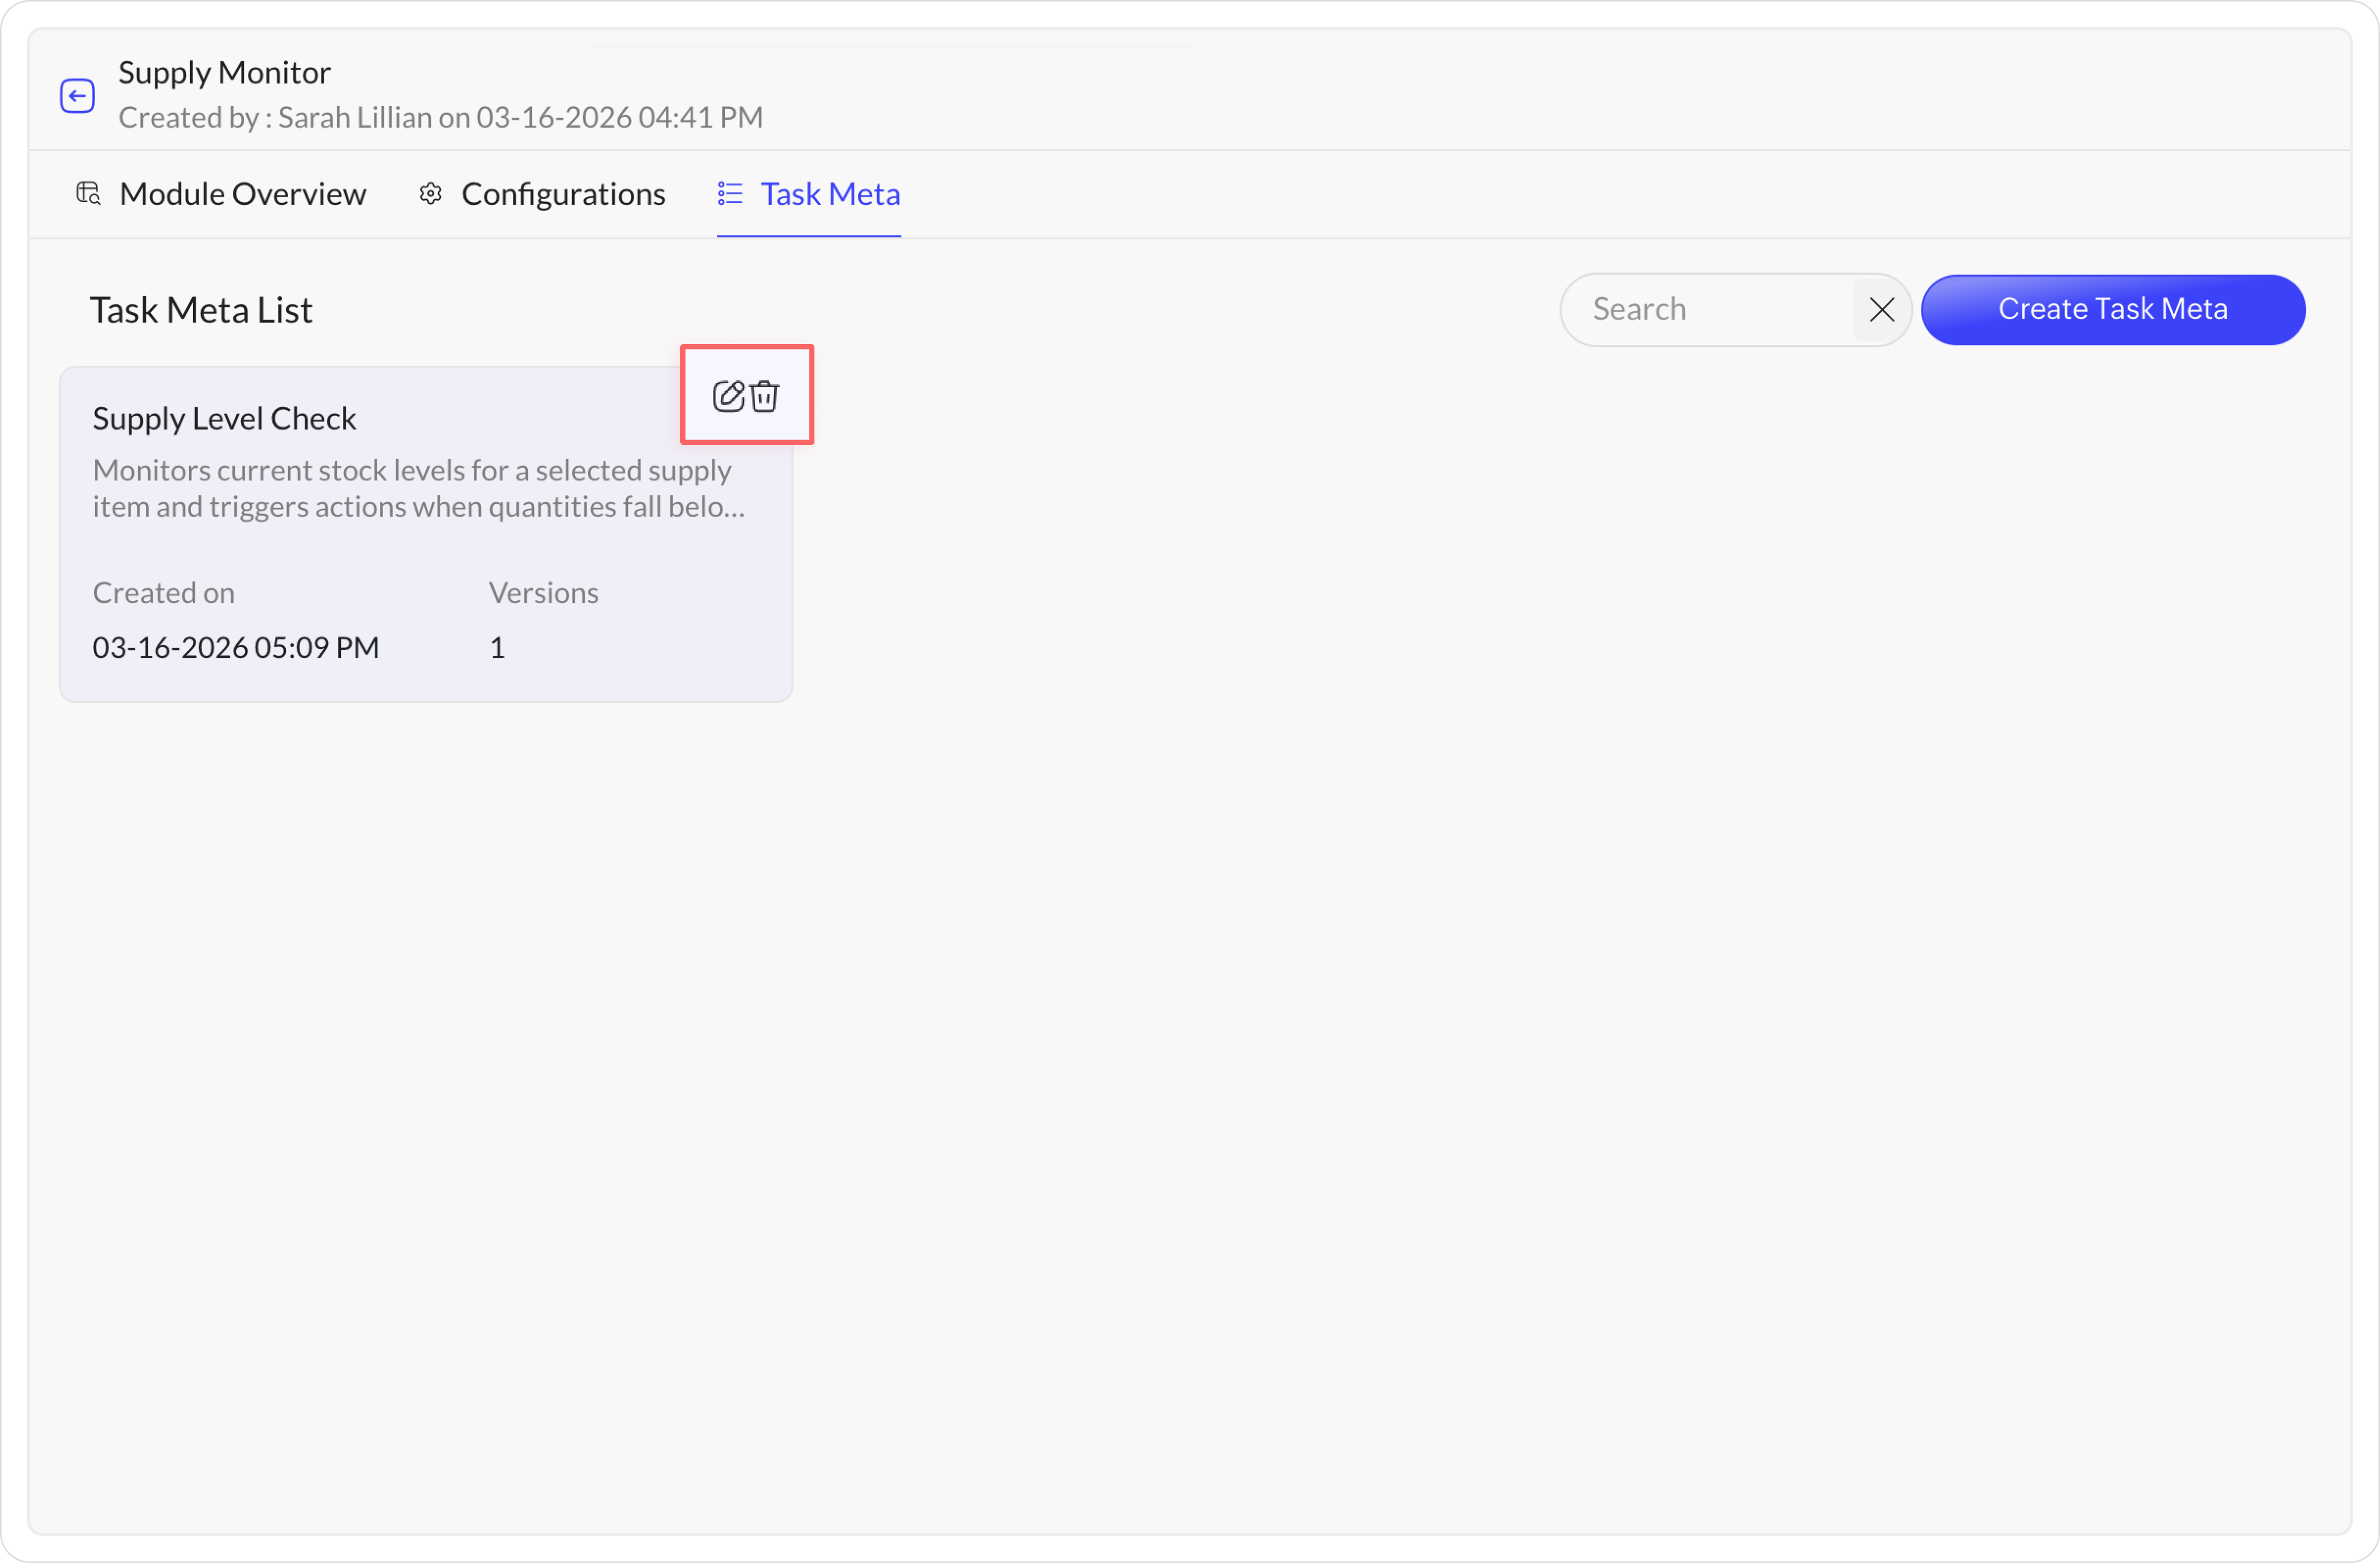Select the Task Meta tab label

(830, 193)
